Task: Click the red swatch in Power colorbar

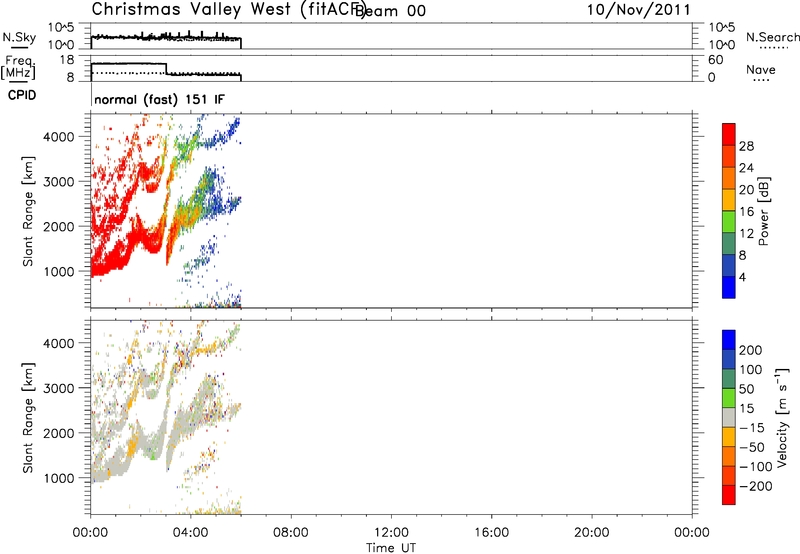Action: [x=729, y=134]
